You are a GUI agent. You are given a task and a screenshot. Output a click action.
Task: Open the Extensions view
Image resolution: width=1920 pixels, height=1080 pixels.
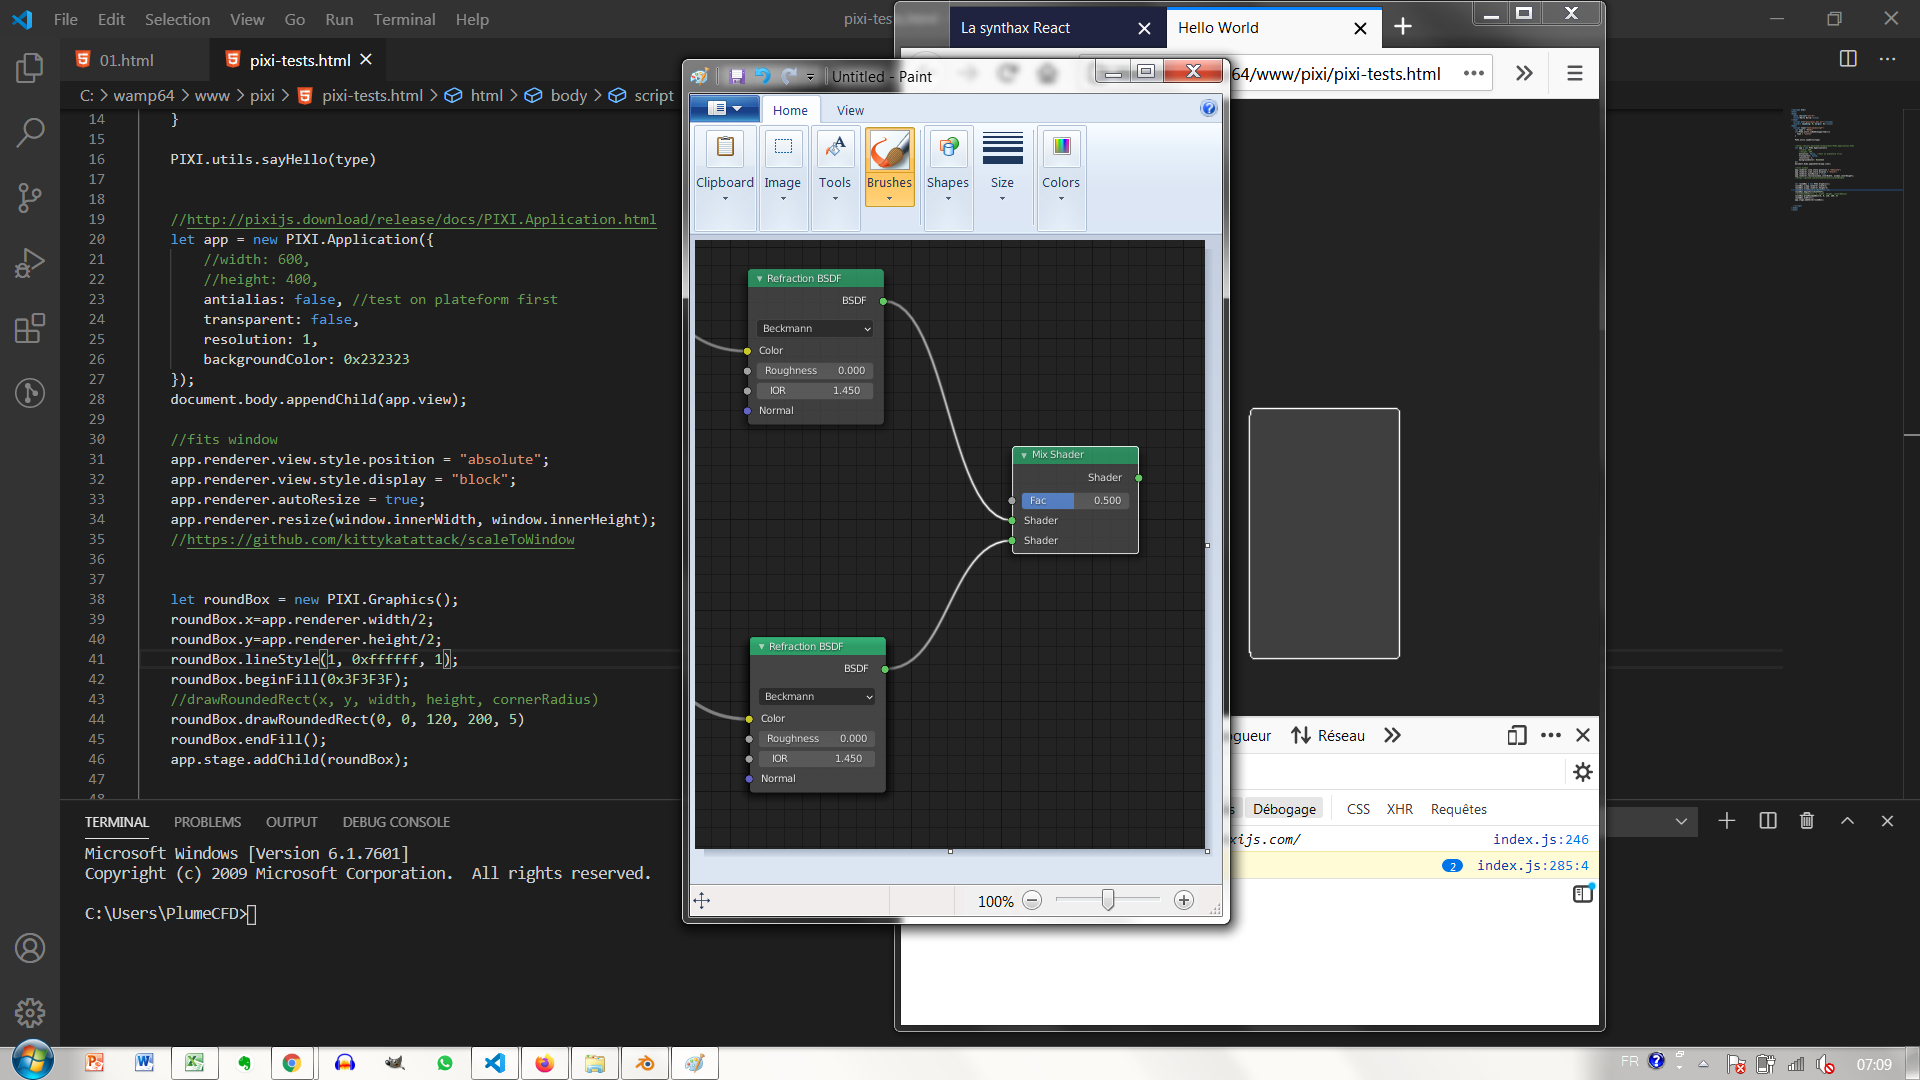pyautogui.click(x=30, y=328)
